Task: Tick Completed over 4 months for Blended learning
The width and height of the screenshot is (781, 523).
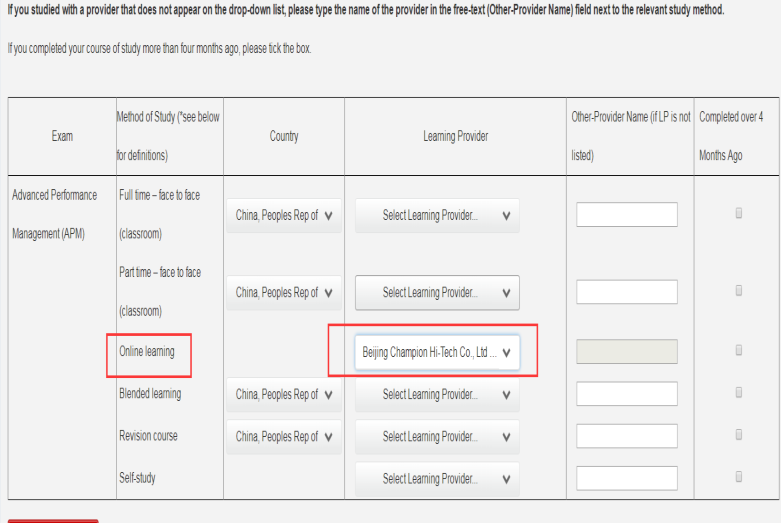Action: coord(739,392)
